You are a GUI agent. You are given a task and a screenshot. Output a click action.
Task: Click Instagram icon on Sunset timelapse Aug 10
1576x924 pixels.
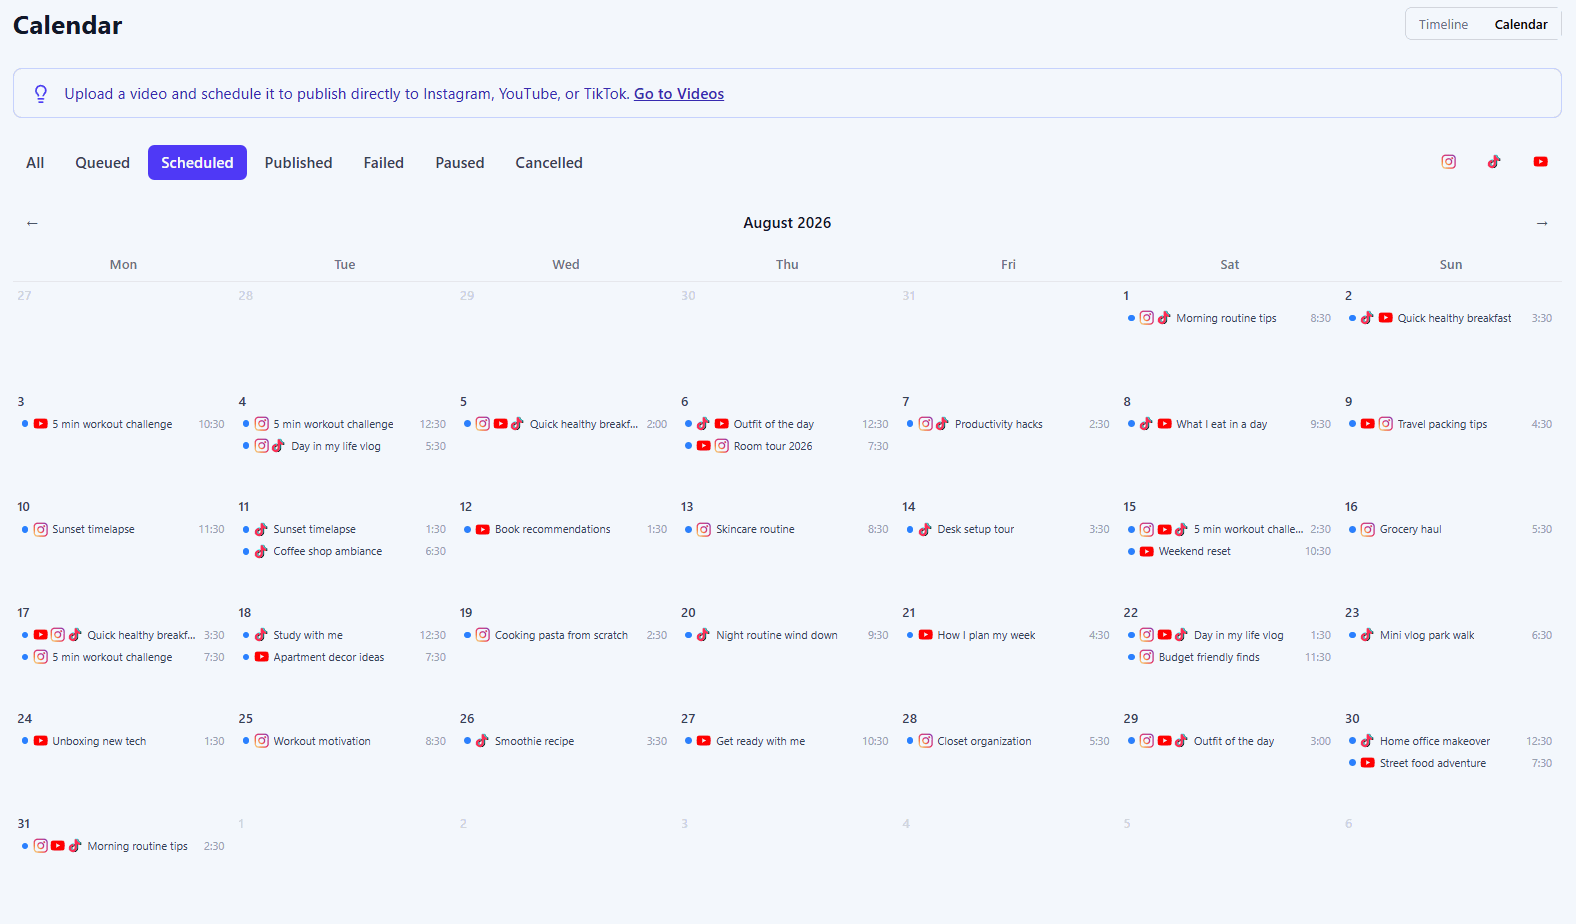pos(41,530)
